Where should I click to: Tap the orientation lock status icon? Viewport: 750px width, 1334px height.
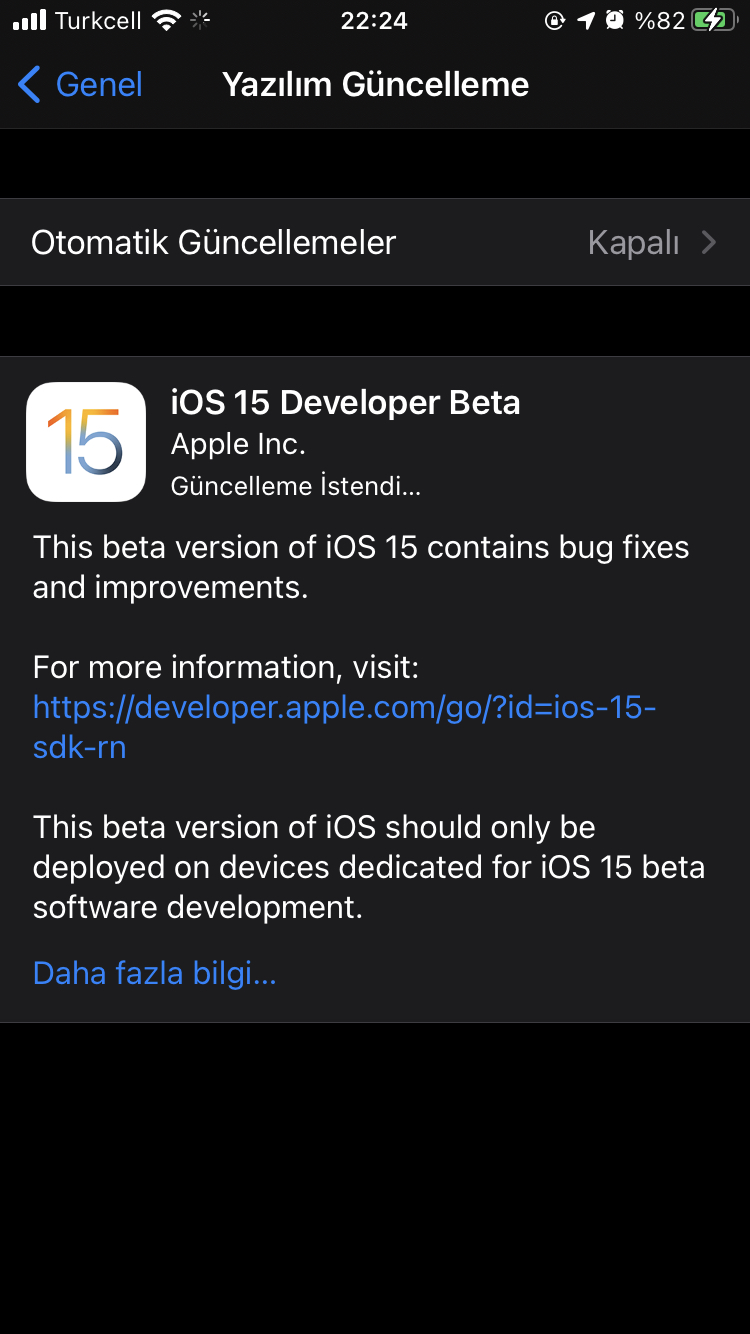[555, 20]
